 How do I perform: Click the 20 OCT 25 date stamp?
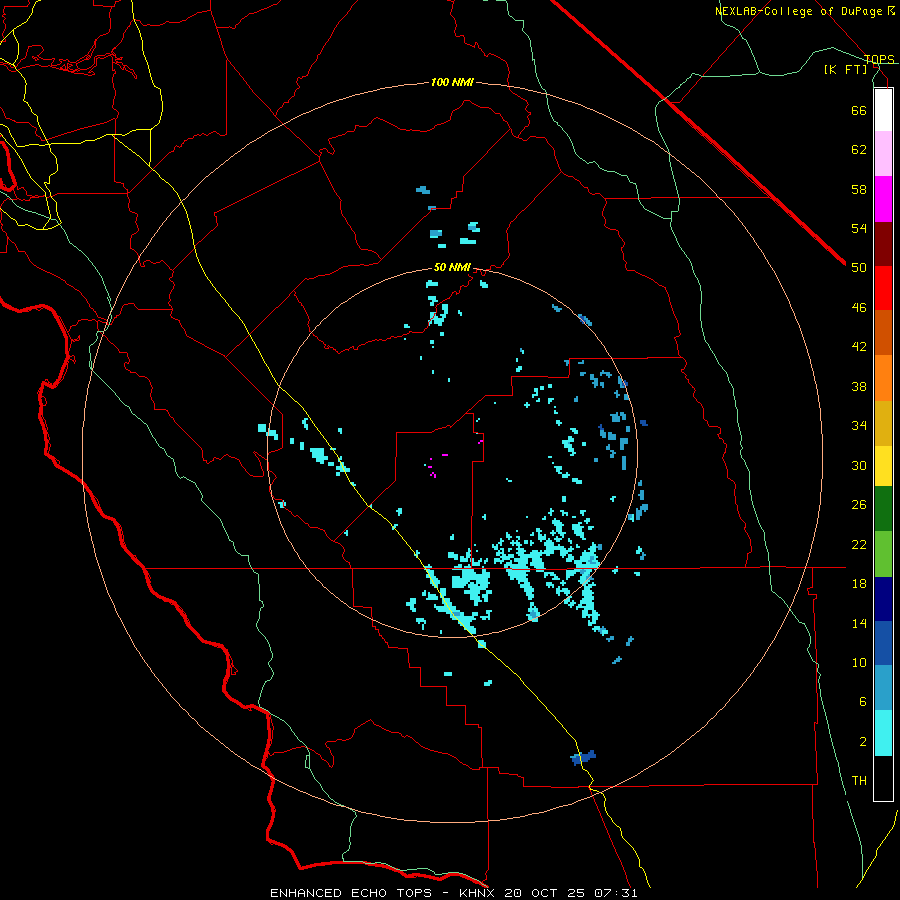coord(545,893)
